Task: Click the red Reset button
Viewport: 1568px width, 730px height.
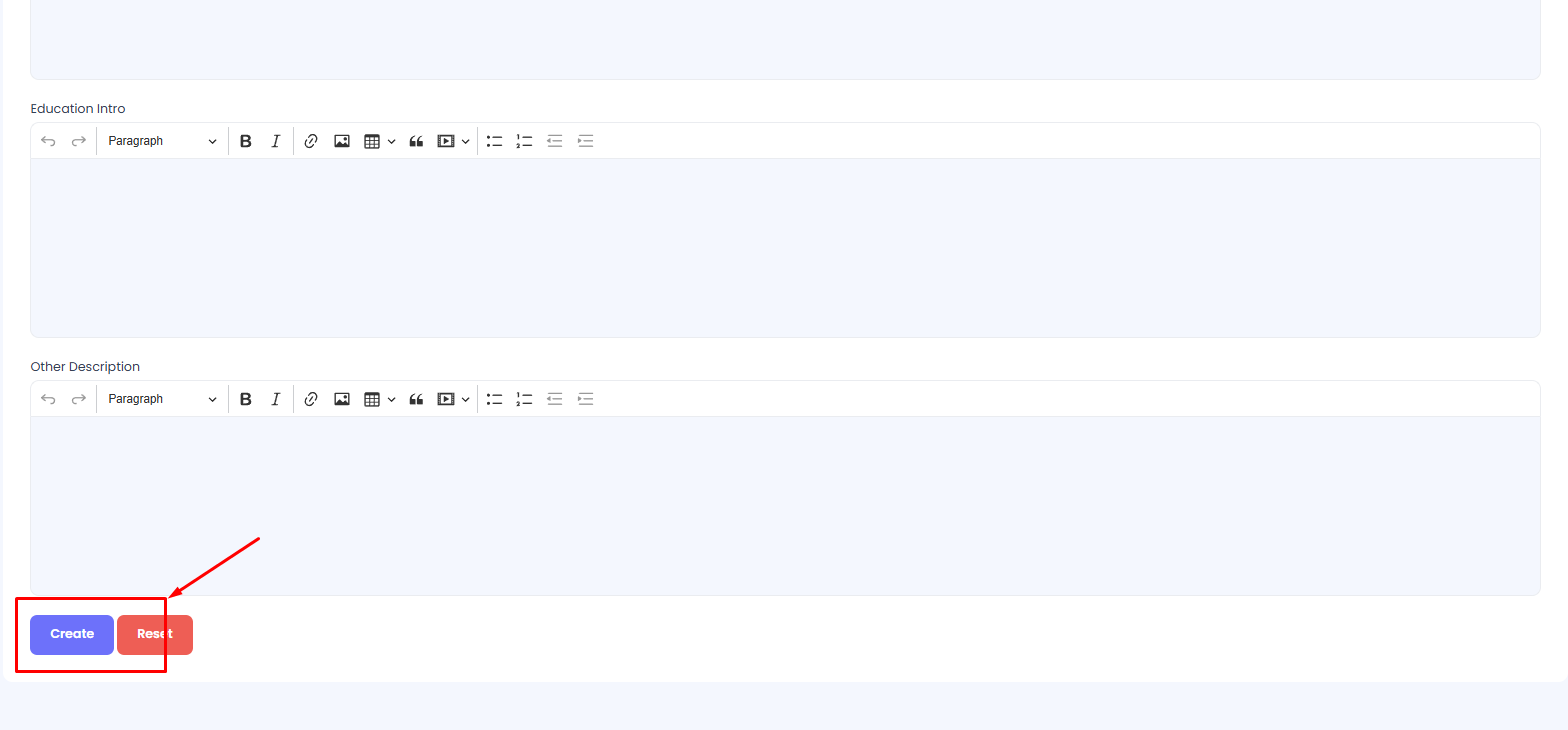Action: coord(155,635)
